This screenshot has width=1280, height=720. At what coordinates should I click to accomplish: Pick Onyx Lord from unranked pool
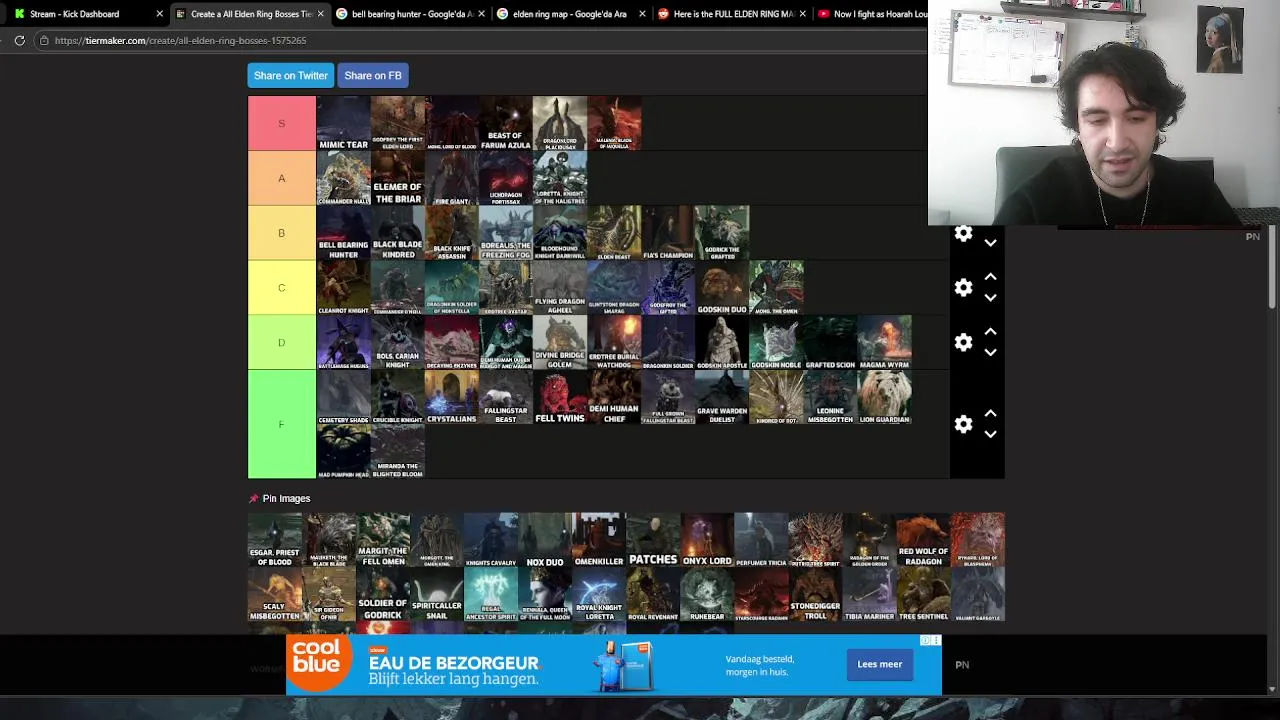[707, 540]
